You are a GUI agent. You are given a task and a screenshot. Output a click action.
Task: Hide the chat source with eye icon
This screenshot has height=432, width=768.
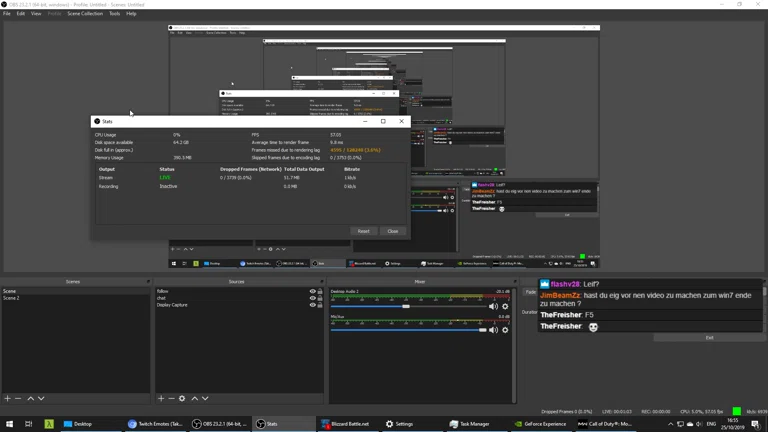pos(312,298)
